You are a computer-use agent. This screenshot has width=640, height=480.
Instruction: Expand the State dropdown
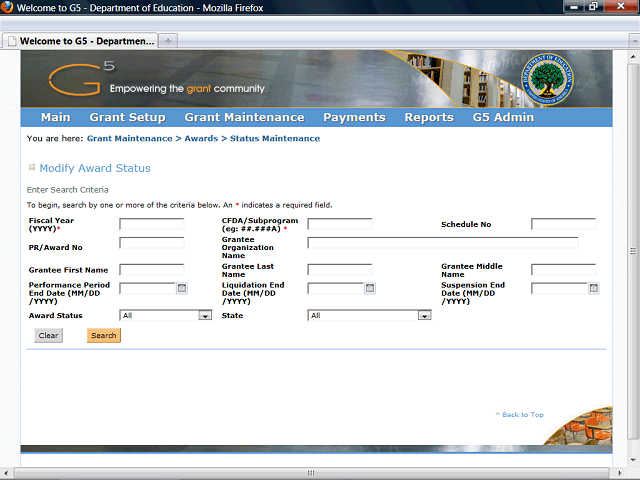coord(424,316)
